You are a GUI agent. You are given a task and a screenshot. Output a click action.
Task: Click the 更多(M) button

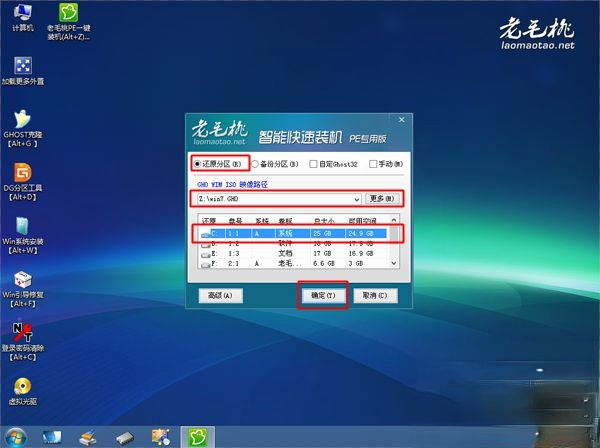[x=382, y=199]
